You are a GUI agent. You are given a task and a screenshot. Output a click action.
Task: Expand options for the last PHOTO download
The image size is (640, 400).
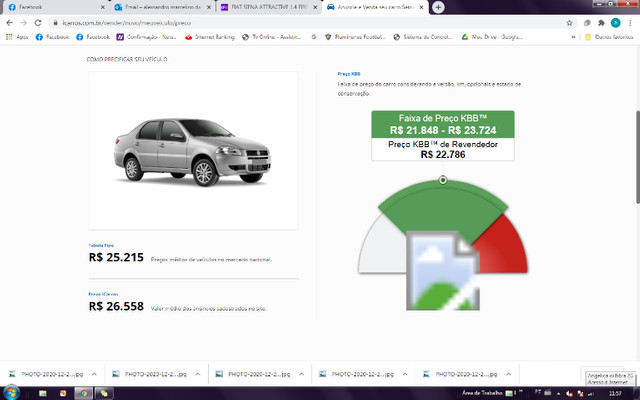509,374
